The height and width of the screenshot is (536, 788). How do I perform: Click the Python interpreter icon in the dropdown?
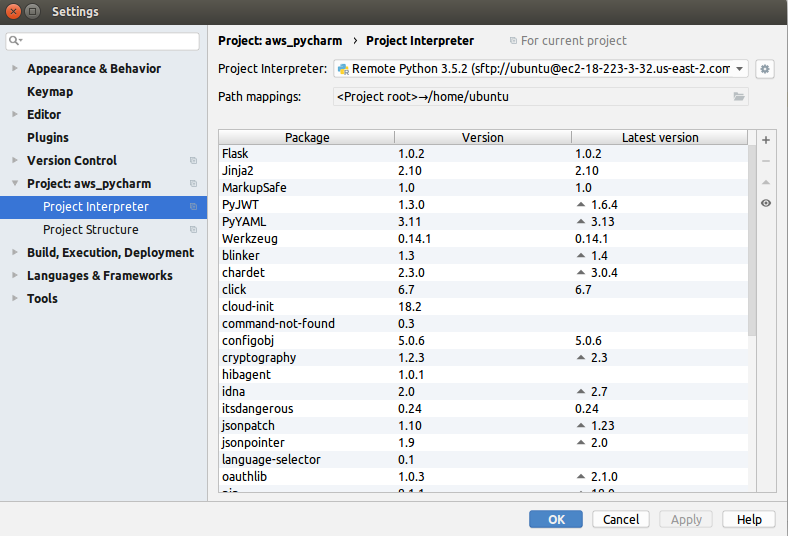343,69
